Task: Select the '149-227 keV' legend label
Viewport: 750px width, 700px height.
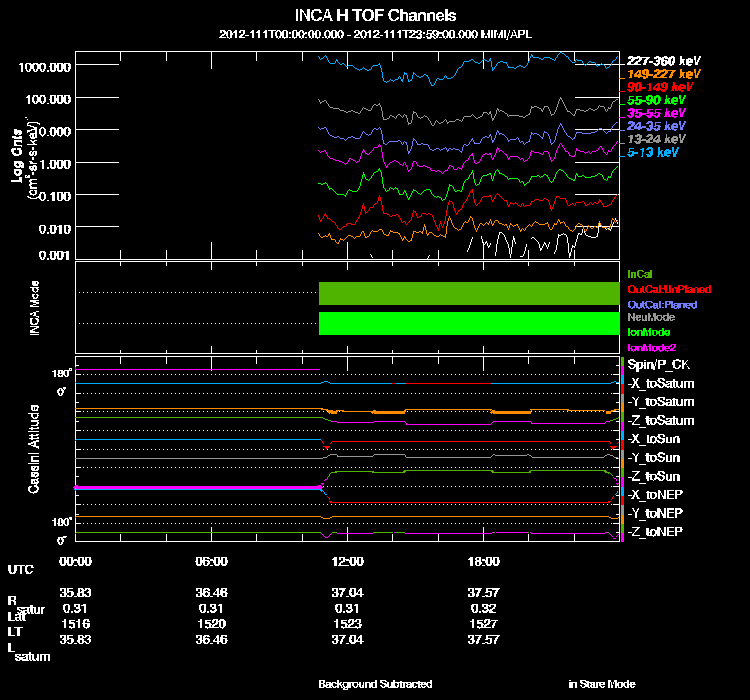Action: (x=663, y=74)
